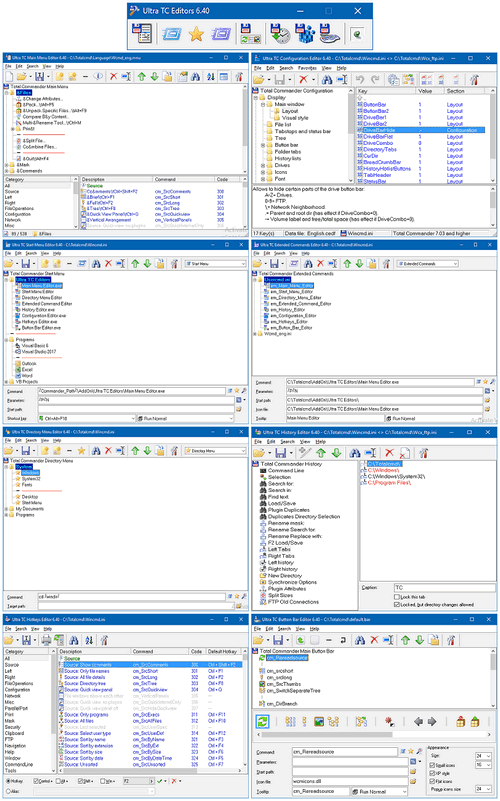This screenshot has height=801, width=500.
Task: Open Favorites menu in Configuration Editor
Action: 307,68
